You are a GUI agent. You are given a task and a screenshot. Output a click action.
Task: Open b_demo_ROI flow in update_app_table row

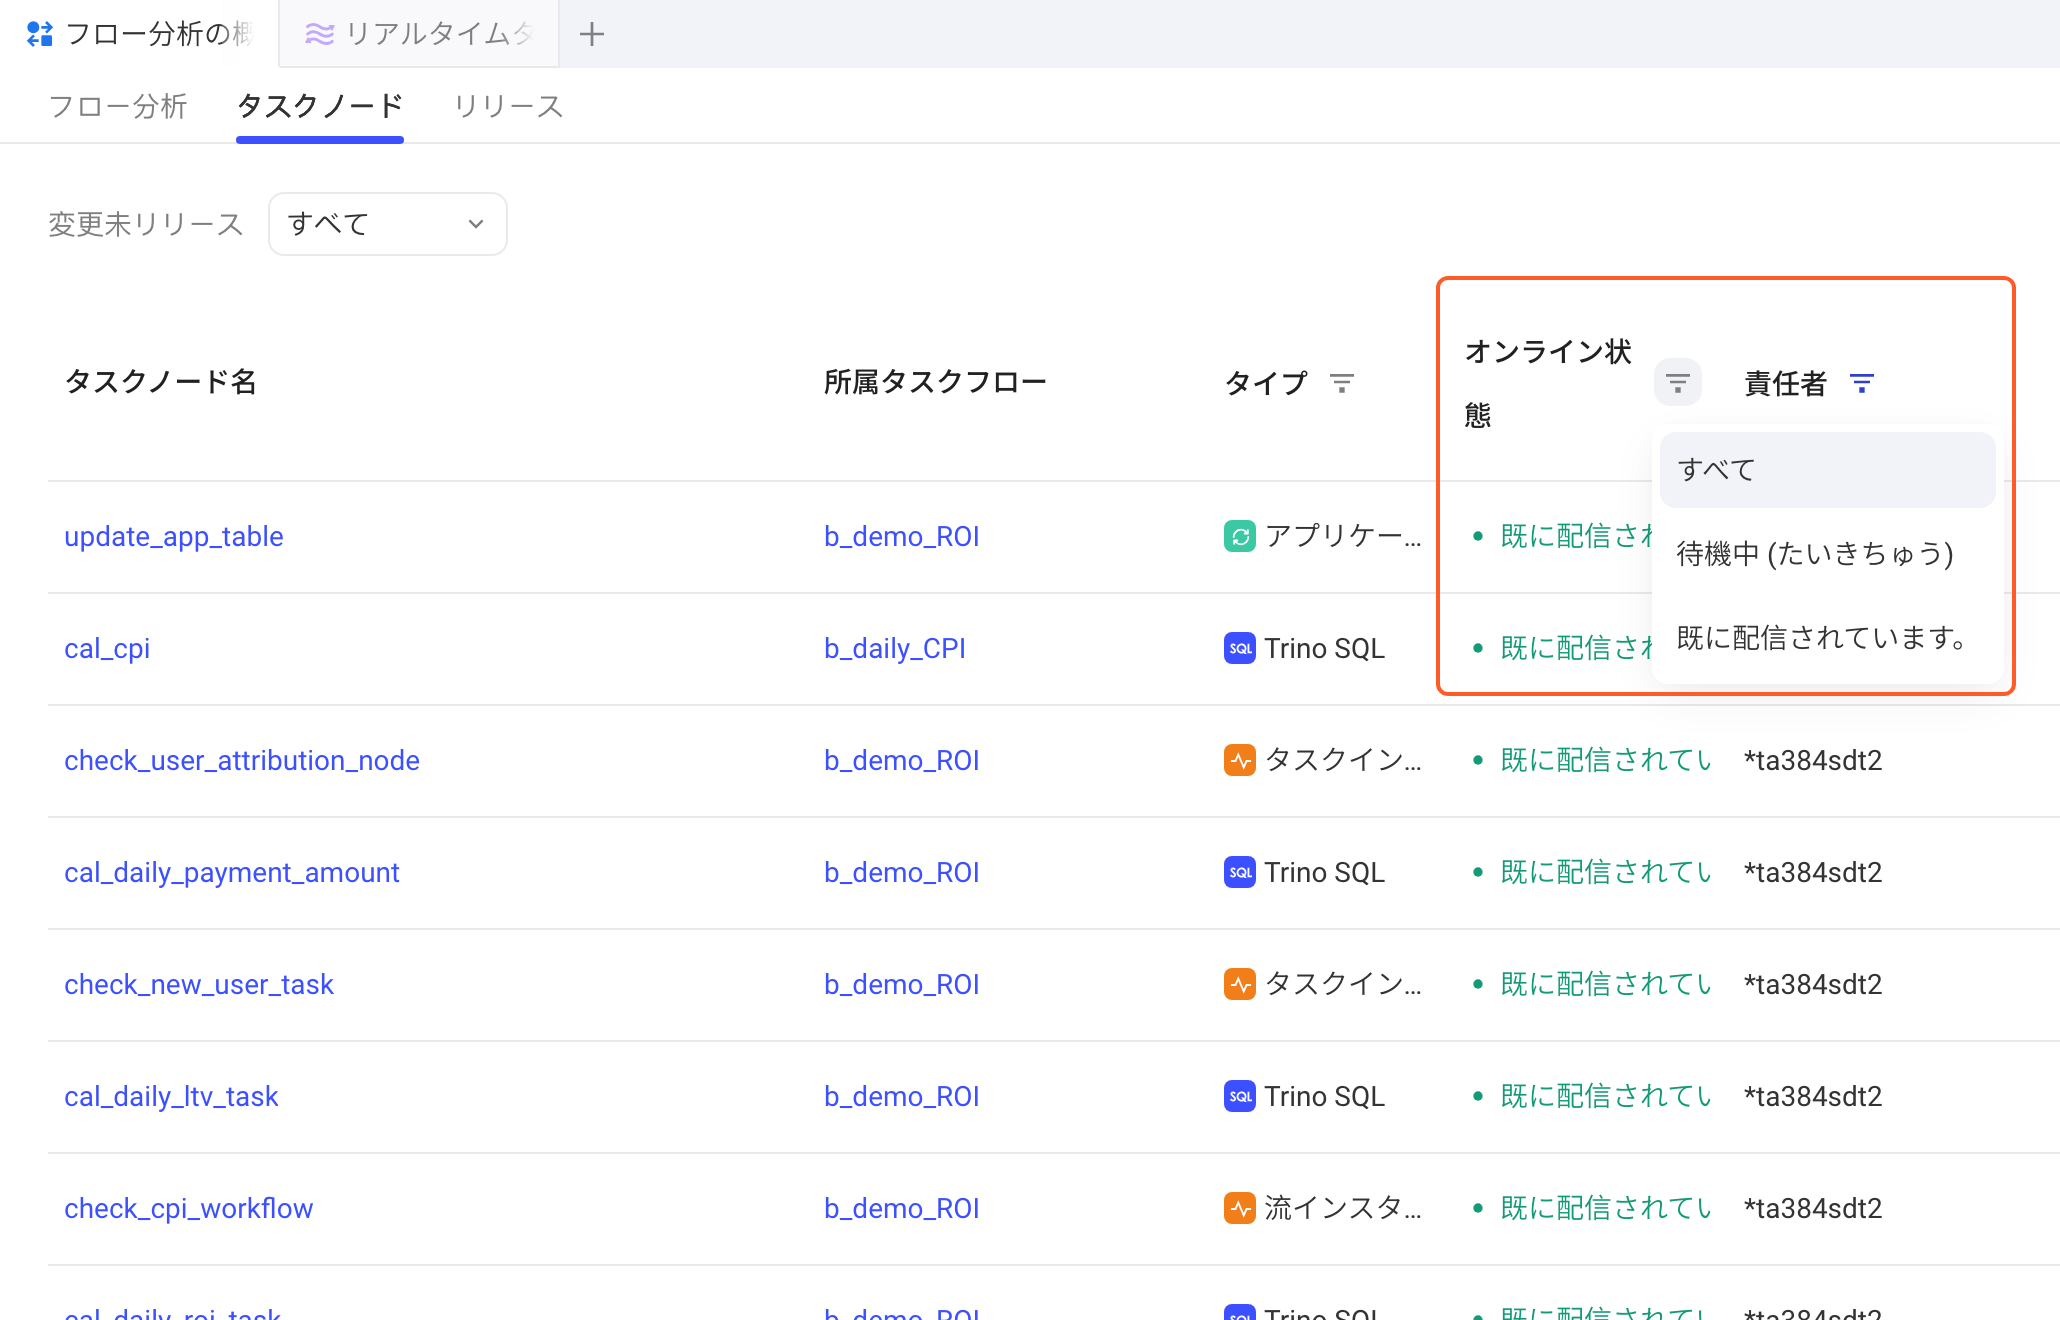point(902,536)
